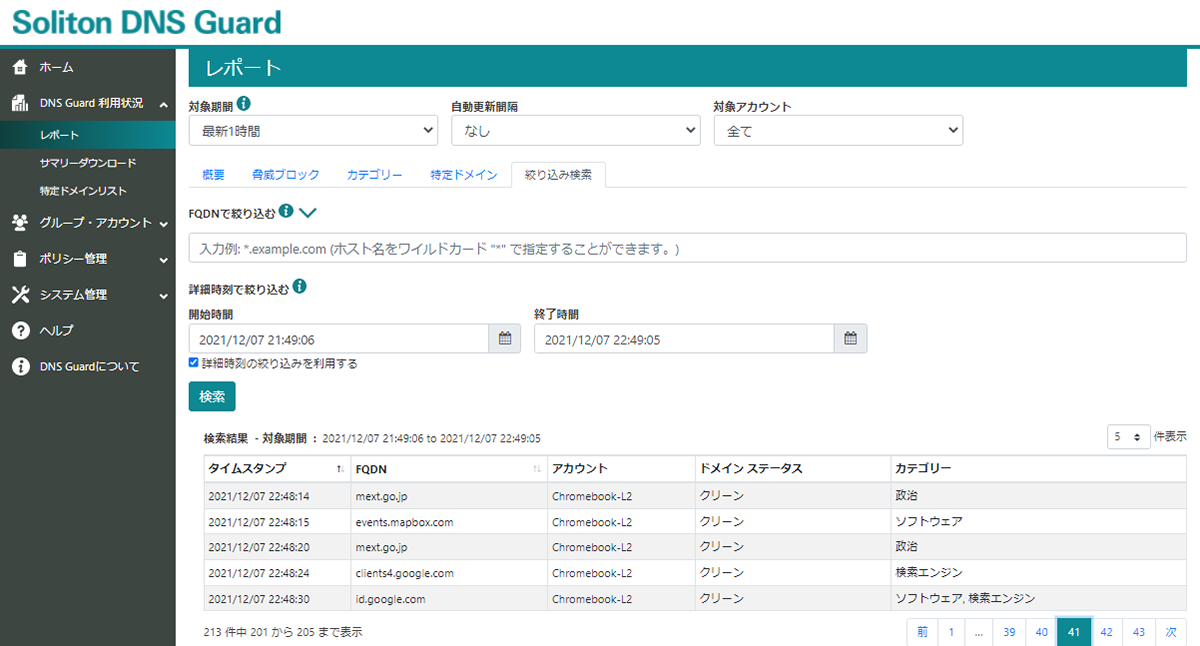Toggle 詳細時刻の絞り込みを利用する checkbox
The height and width of the screenshot is (646, 1200).
(194, 363)
